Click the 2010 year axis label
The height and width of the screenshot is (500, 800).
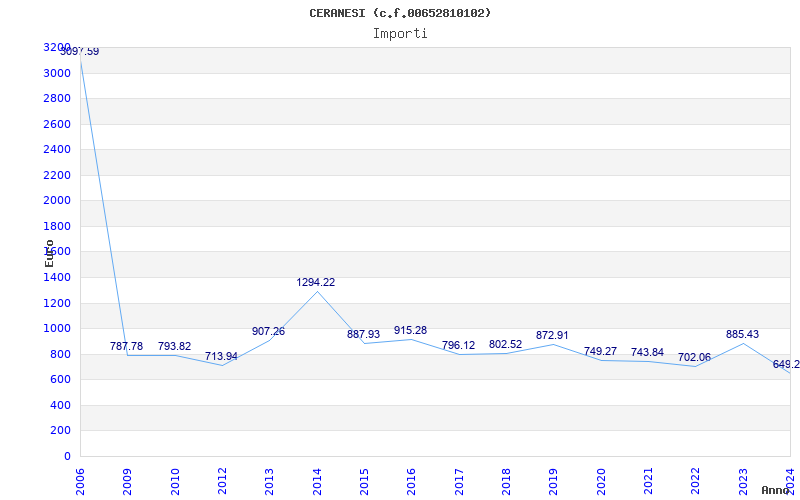175,481
